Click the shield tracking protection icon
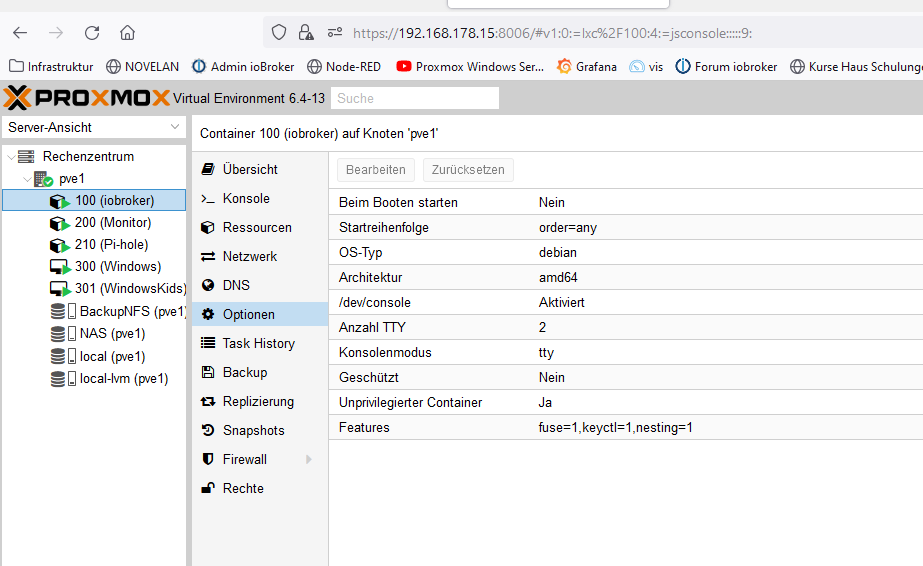Viewport: 923px width, 566px height. [279, 32]
